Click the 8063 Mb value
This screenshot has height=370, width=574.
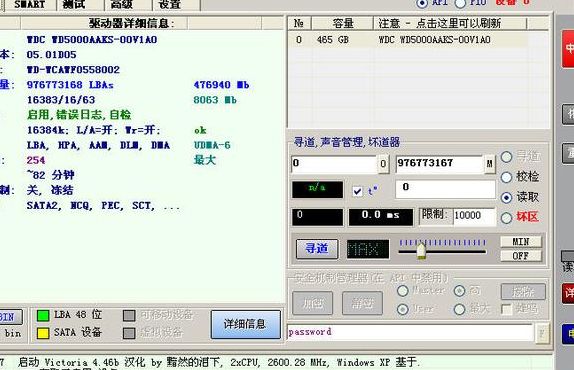pos(215,100)
